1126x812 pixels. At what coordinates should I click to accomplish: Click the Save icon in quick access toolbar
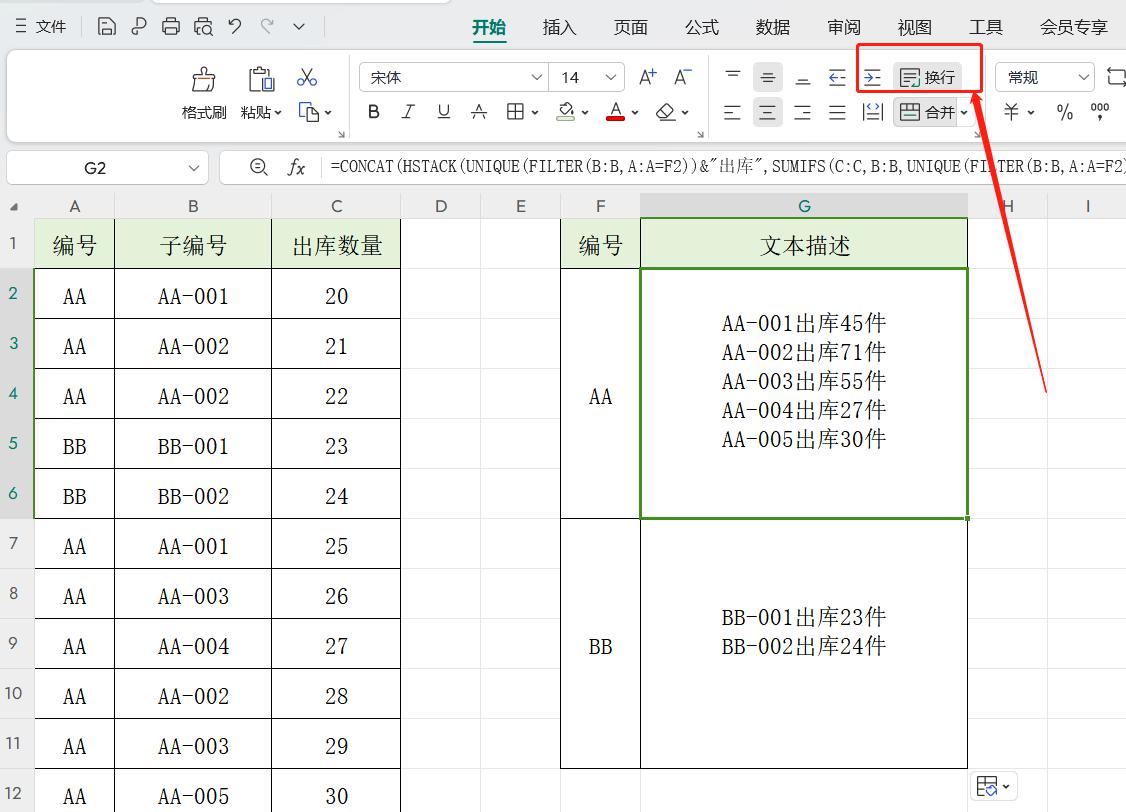click(x=106, y=27)
